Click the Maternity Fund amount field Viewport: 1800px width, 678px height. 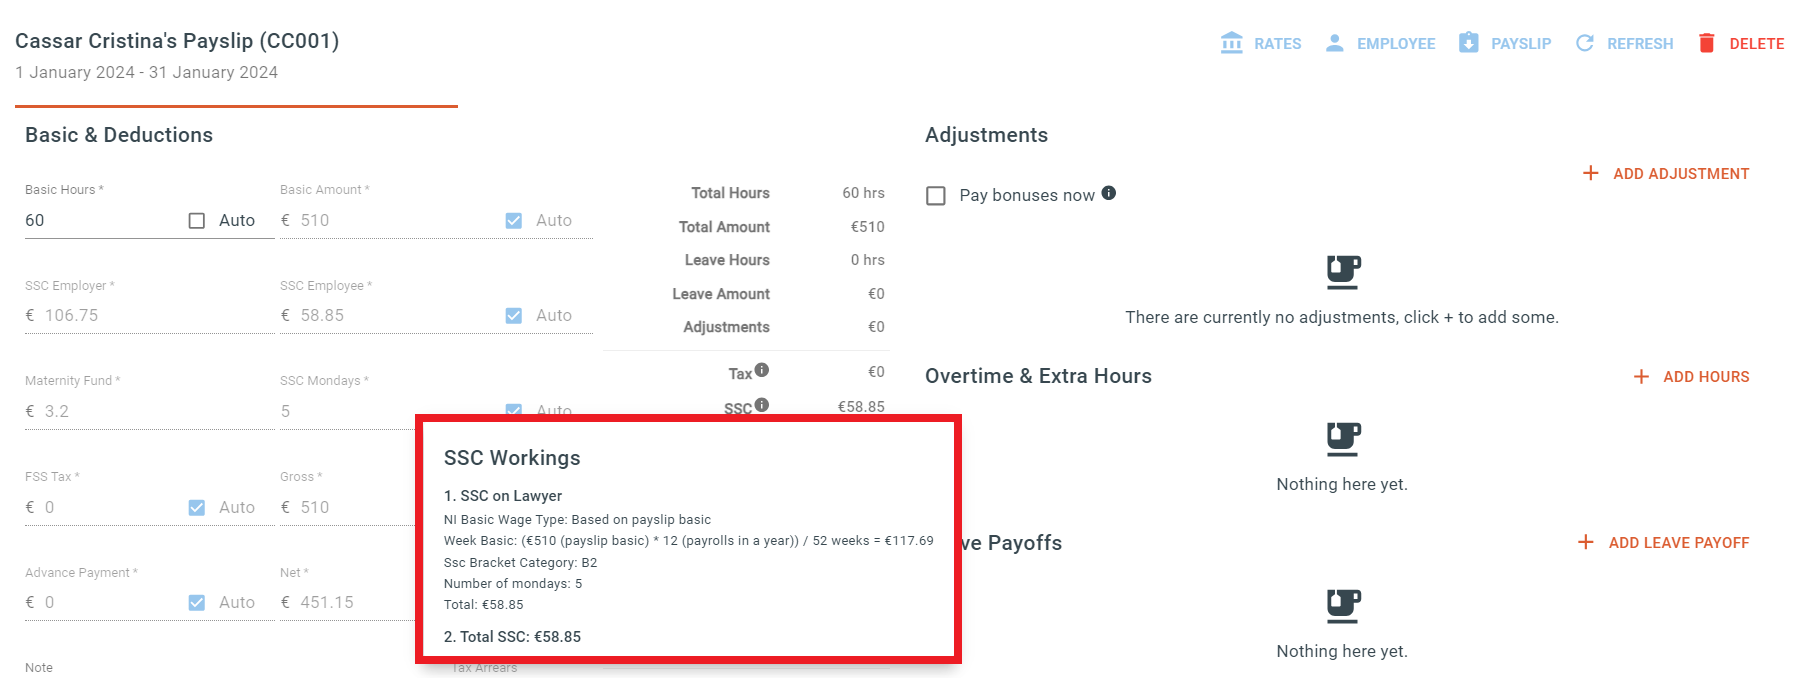(x=150, y=411)
